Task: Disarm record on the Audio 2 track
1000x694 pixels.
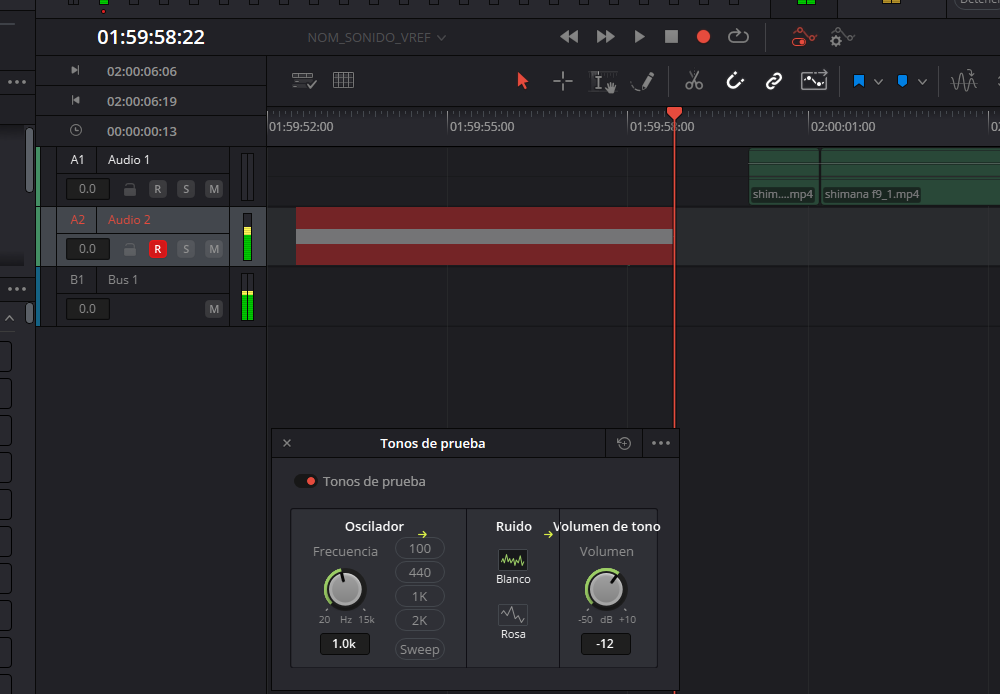Action: 157,248
